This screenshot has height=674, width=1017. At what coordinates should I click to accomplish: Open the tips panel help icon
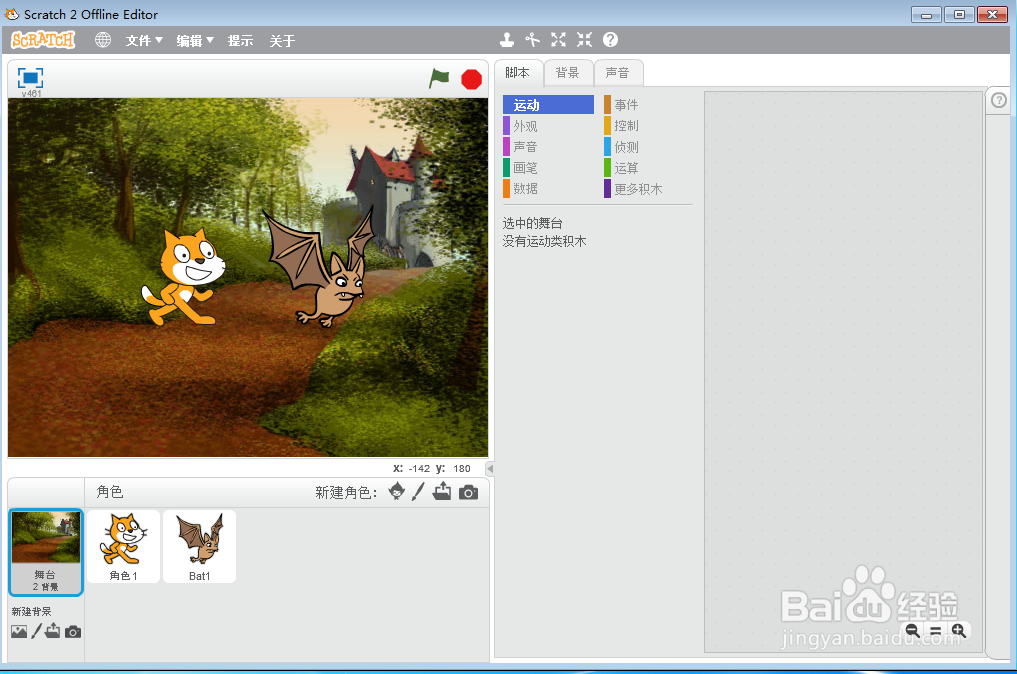[999, 100]
